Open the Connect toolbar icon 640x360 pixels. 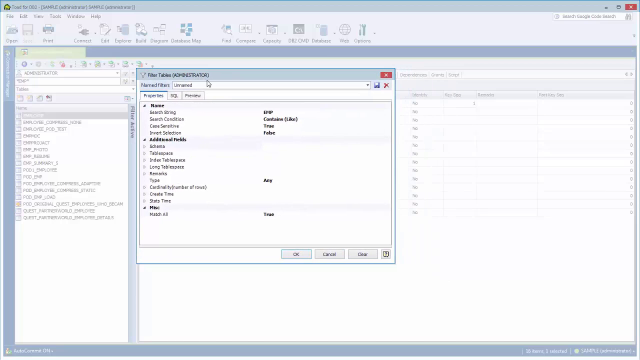pyautogui.click(x=82, y=33)
